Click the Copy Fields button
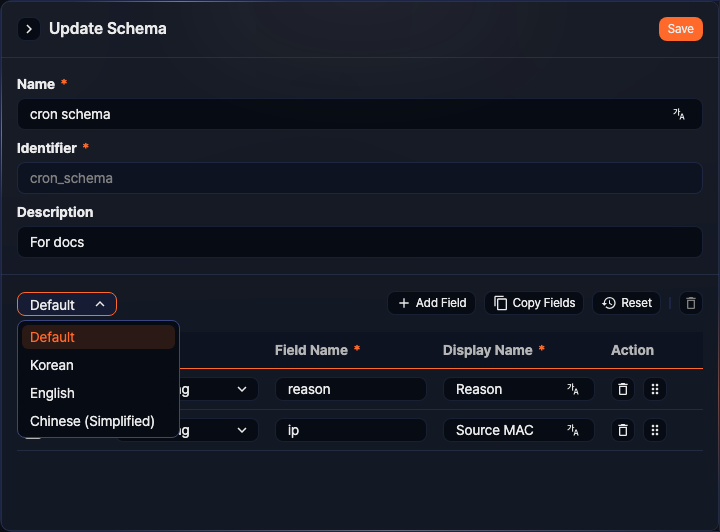The height and width of the screenshot is (532, 720). (535, 303)
